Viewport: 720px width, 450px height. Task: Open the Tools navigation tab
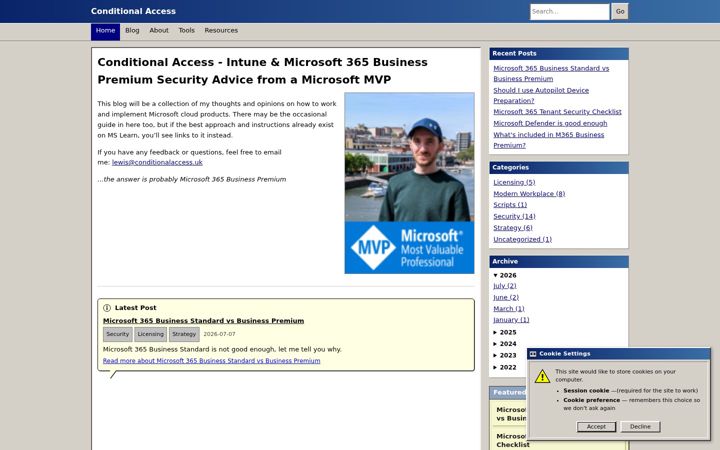[186, 31]
